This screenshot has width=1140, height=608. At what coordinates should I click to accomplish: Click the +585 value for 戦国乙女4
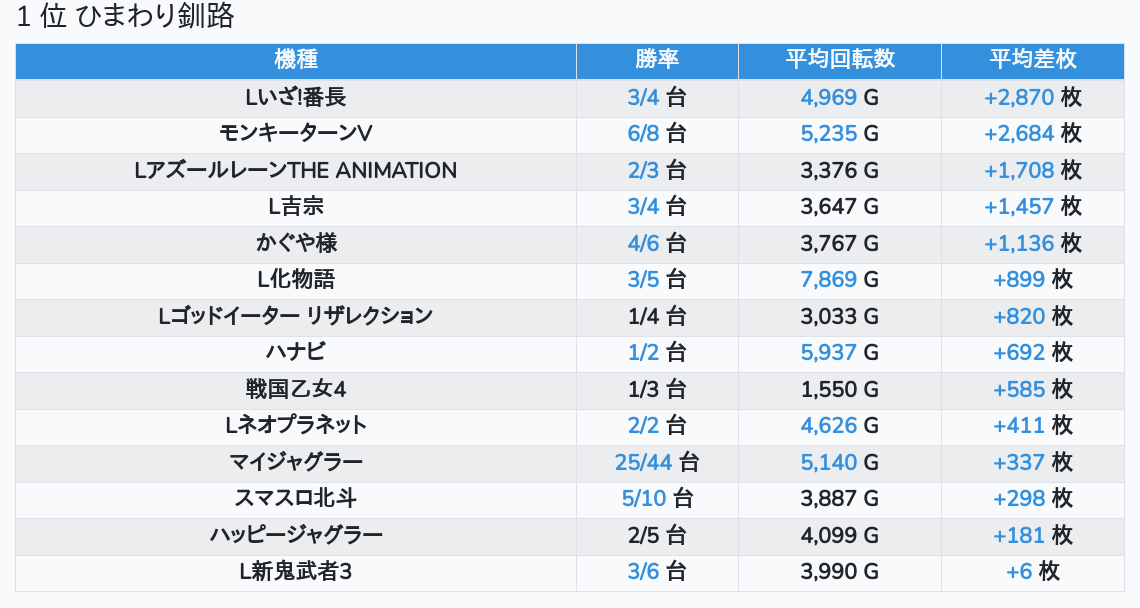1019,389
